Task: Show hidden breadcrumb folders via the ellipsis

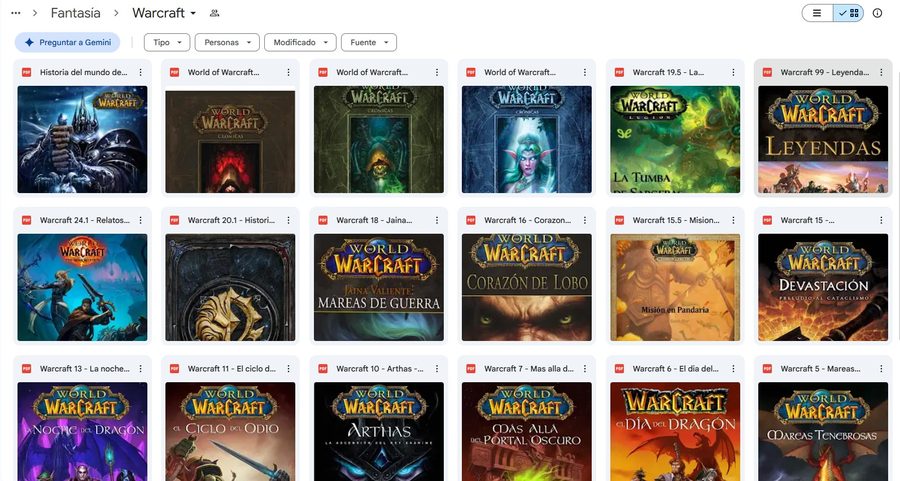Action: 16,13
